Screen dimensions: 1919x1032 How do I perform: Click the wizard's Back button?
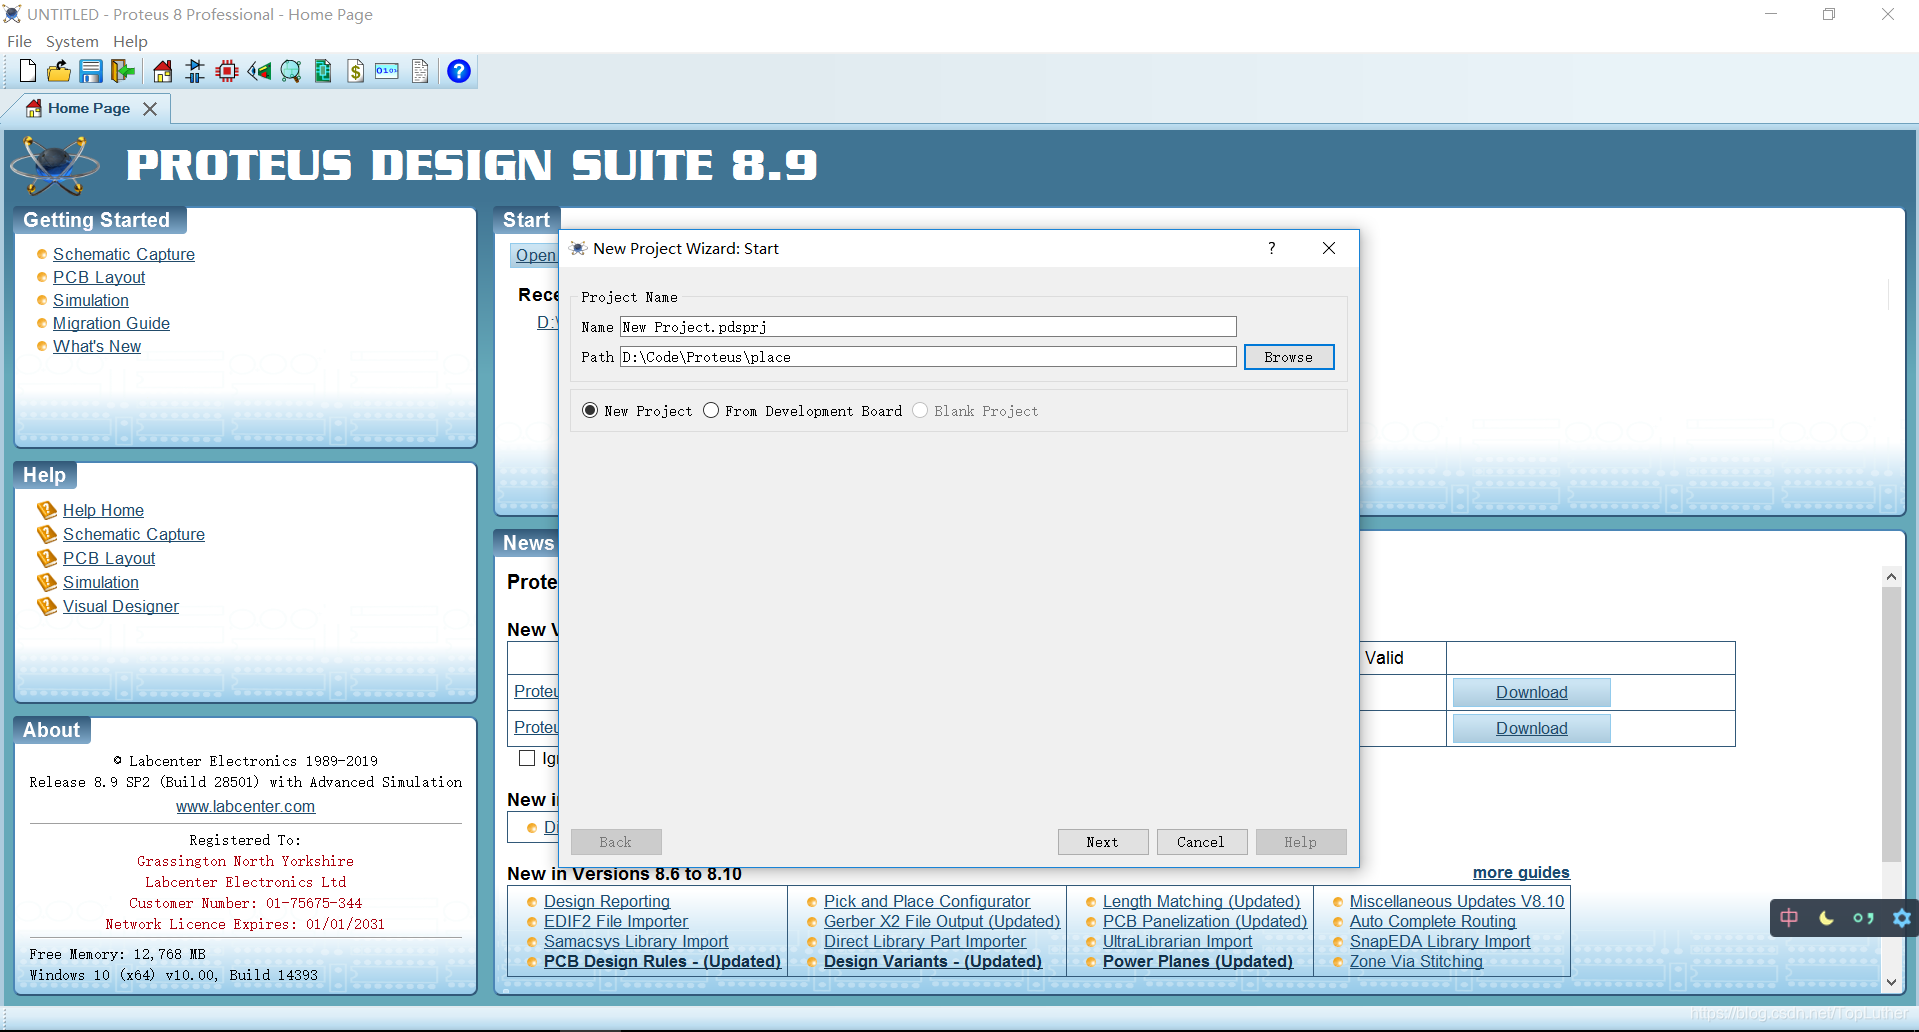[x=616, y=842]
